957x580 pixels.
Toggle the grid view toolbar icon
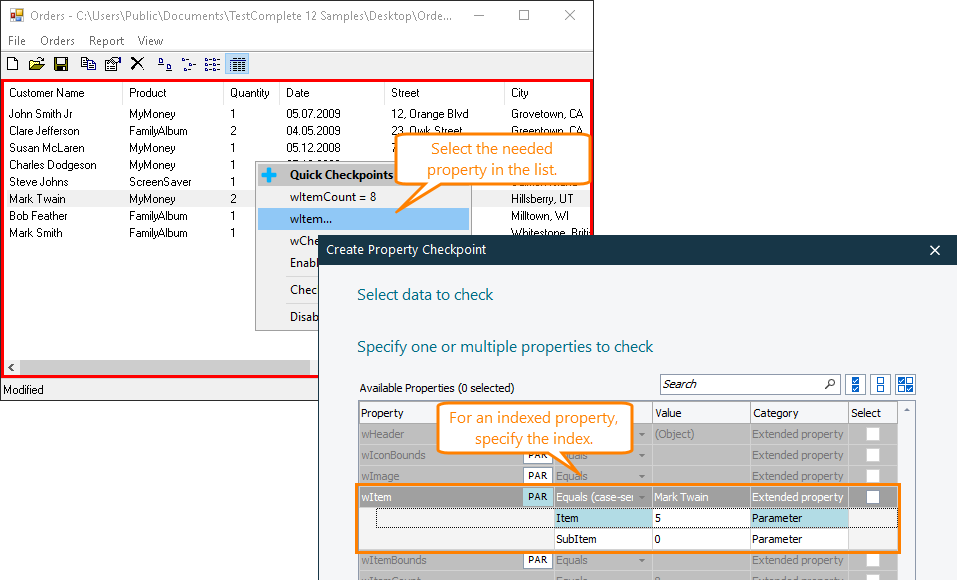click(236, 63)
